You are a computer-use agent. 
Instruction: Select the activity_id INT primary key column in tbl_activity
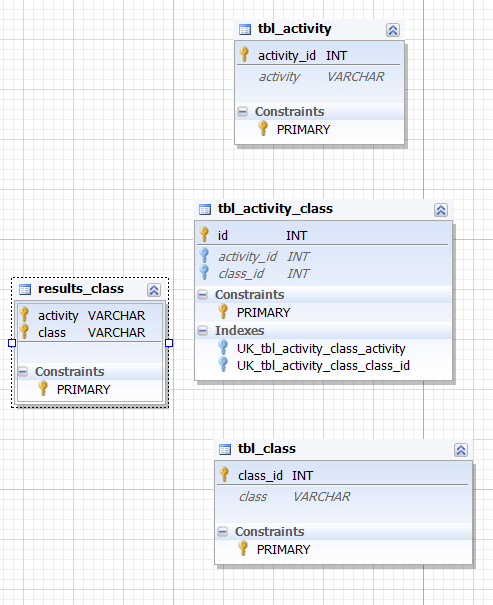click(x=319, y=56)
